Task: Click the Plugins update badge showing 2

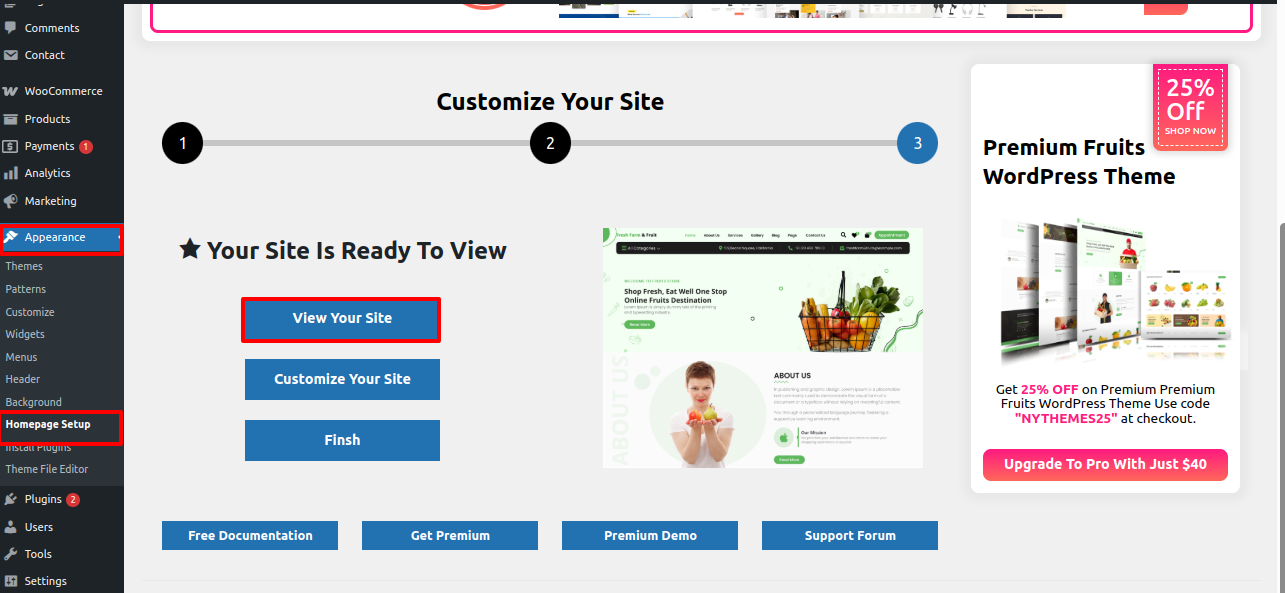Action: click(73, 500)
